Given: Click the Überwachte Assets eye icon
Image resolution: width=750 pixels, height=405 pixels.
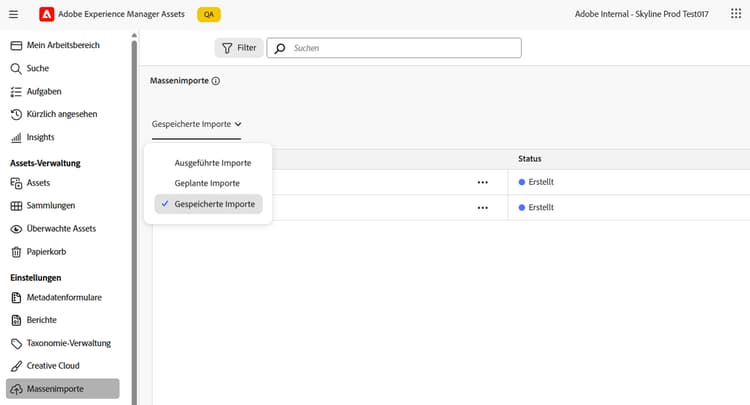Looking at the screenshot, I should [16, 229].
